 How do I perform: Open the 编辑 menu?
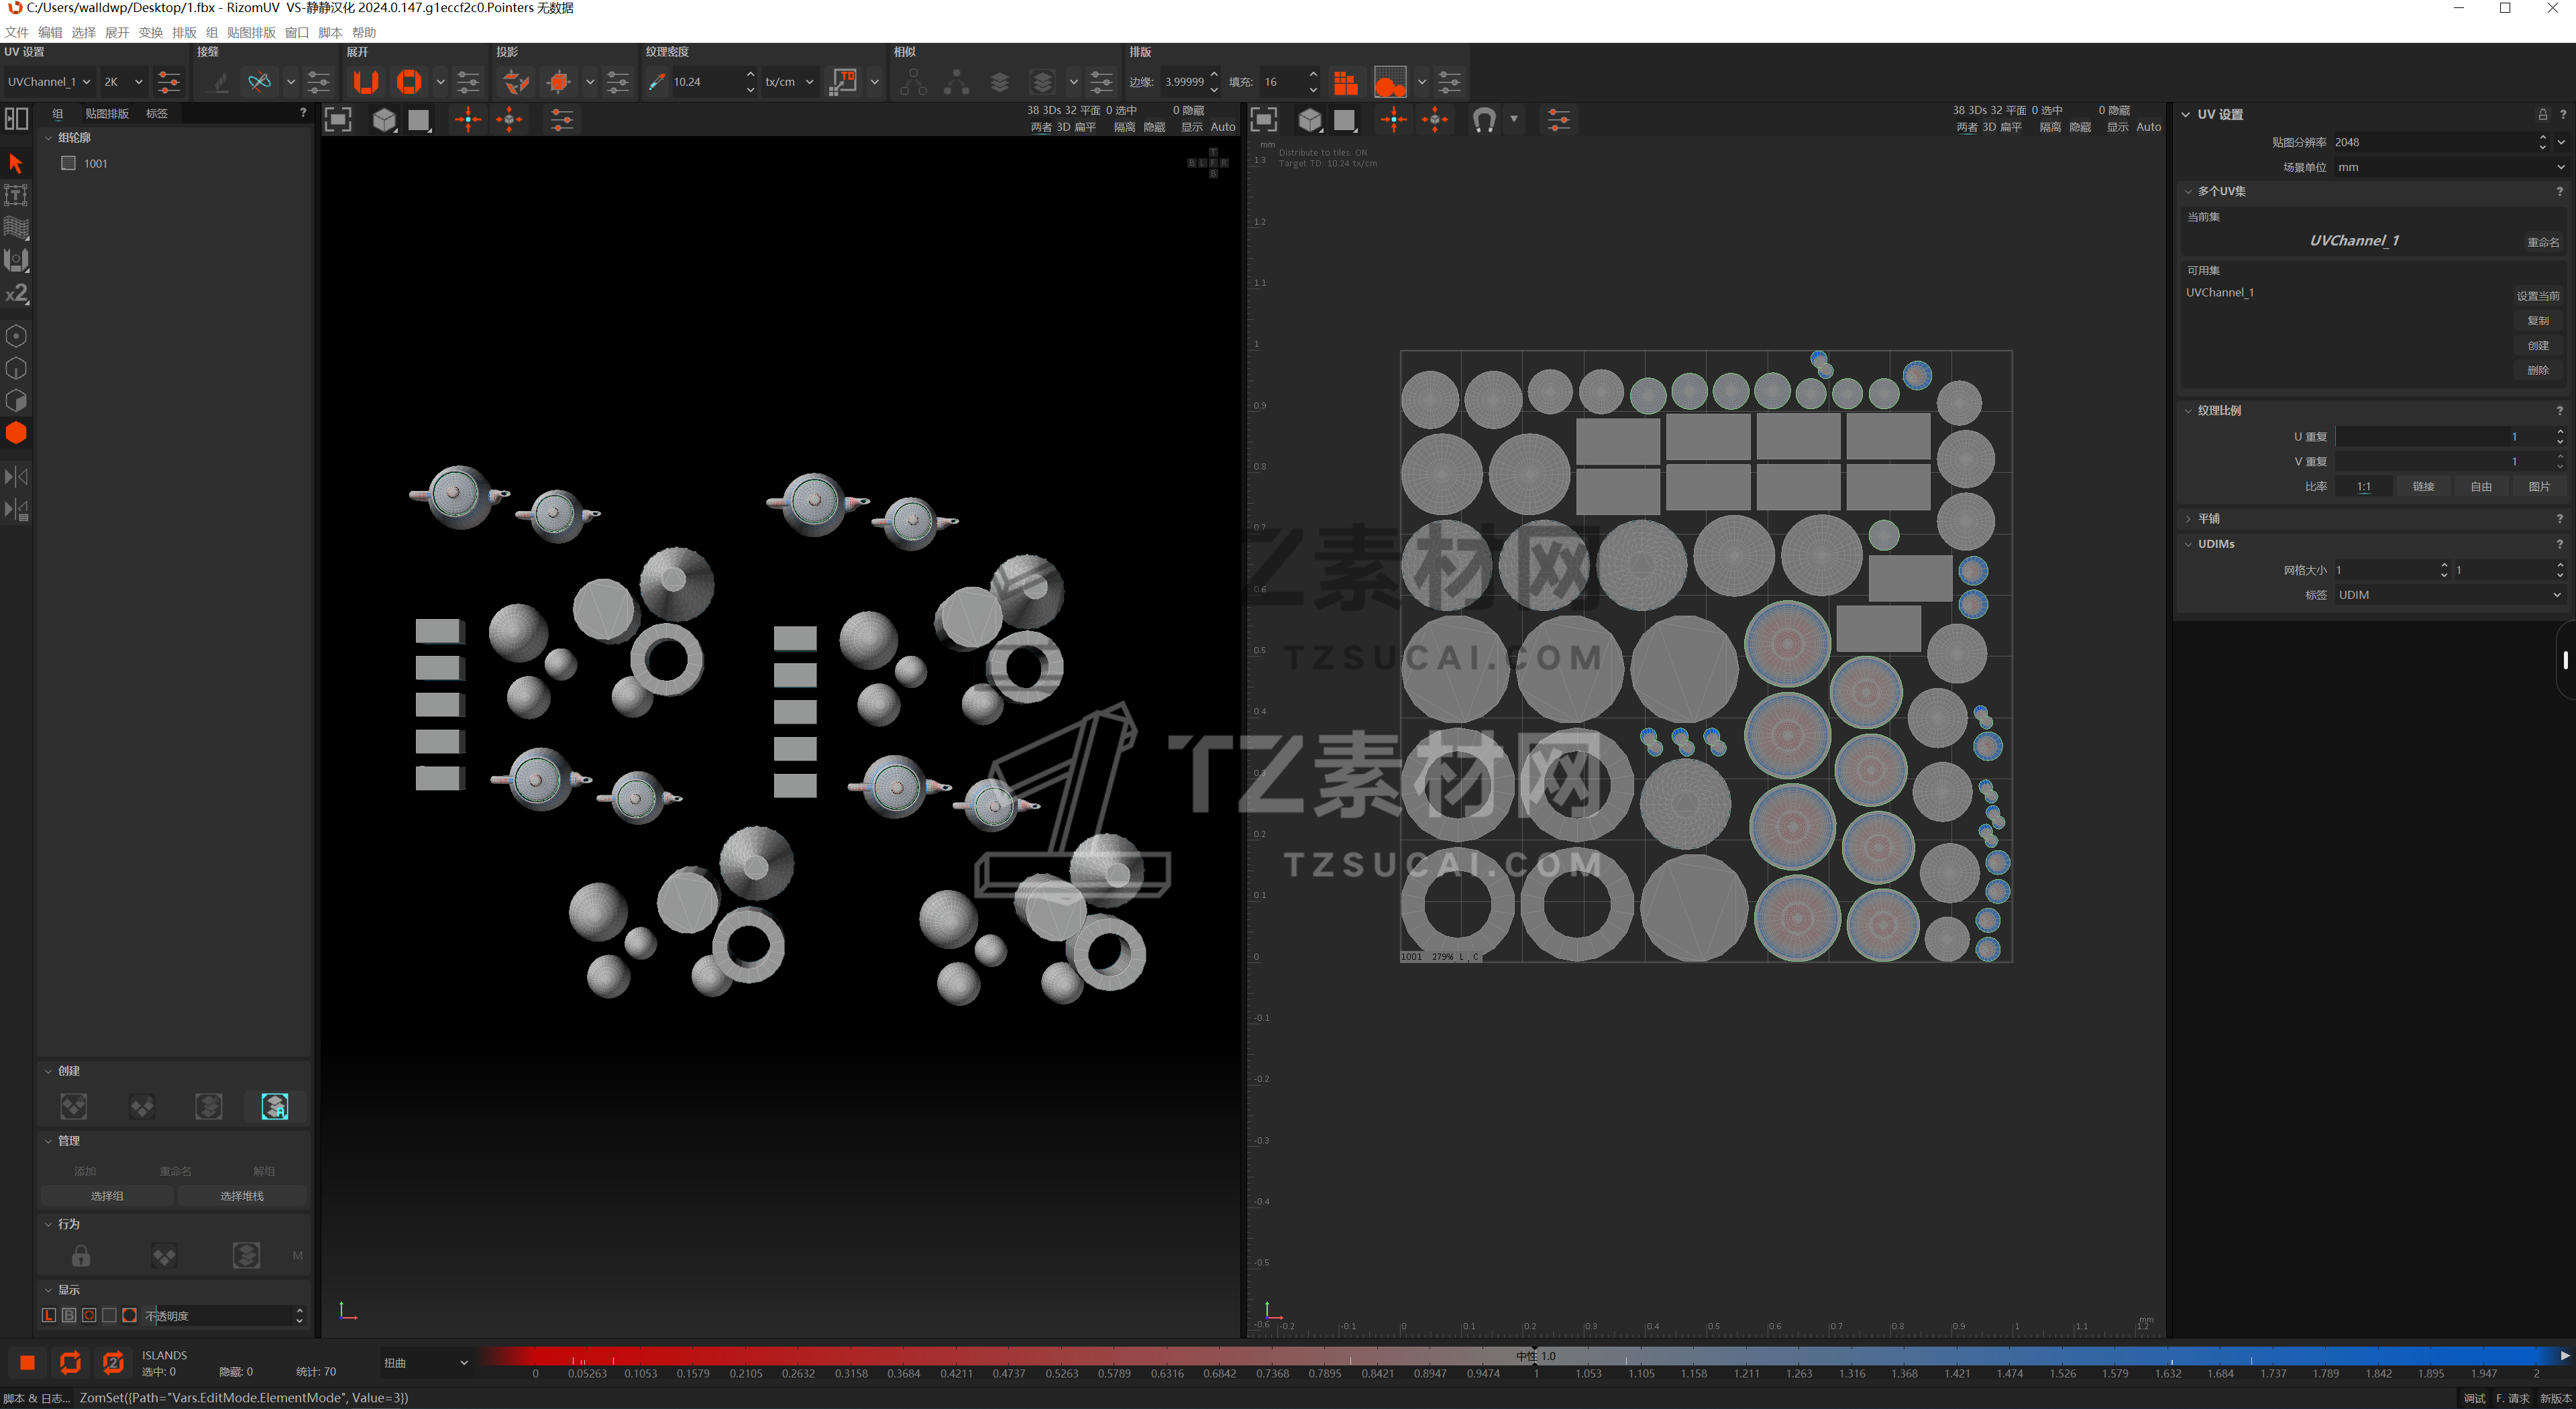coord(50,32)
